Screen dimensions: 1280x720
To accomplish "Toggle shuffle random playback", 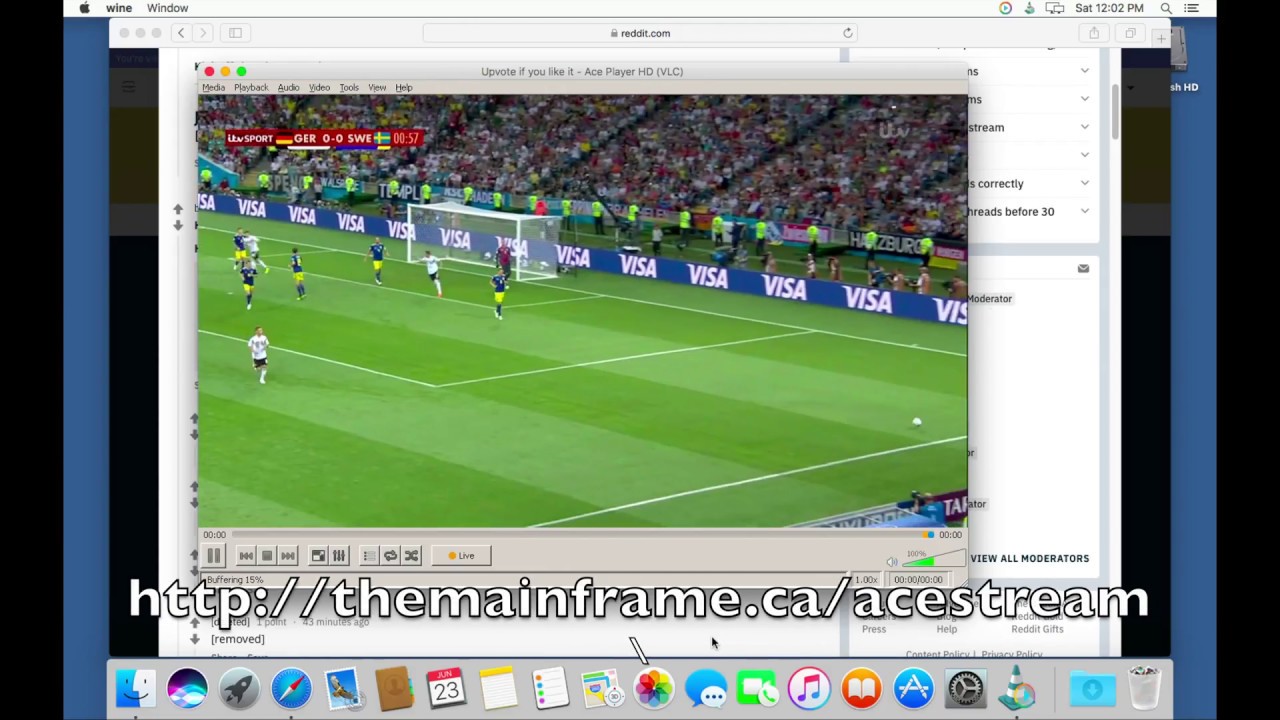I will point(411,556).
